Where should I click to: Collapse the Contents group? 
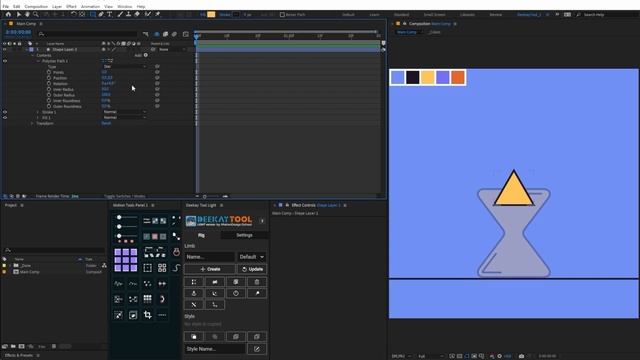click(x=33, y=55)
